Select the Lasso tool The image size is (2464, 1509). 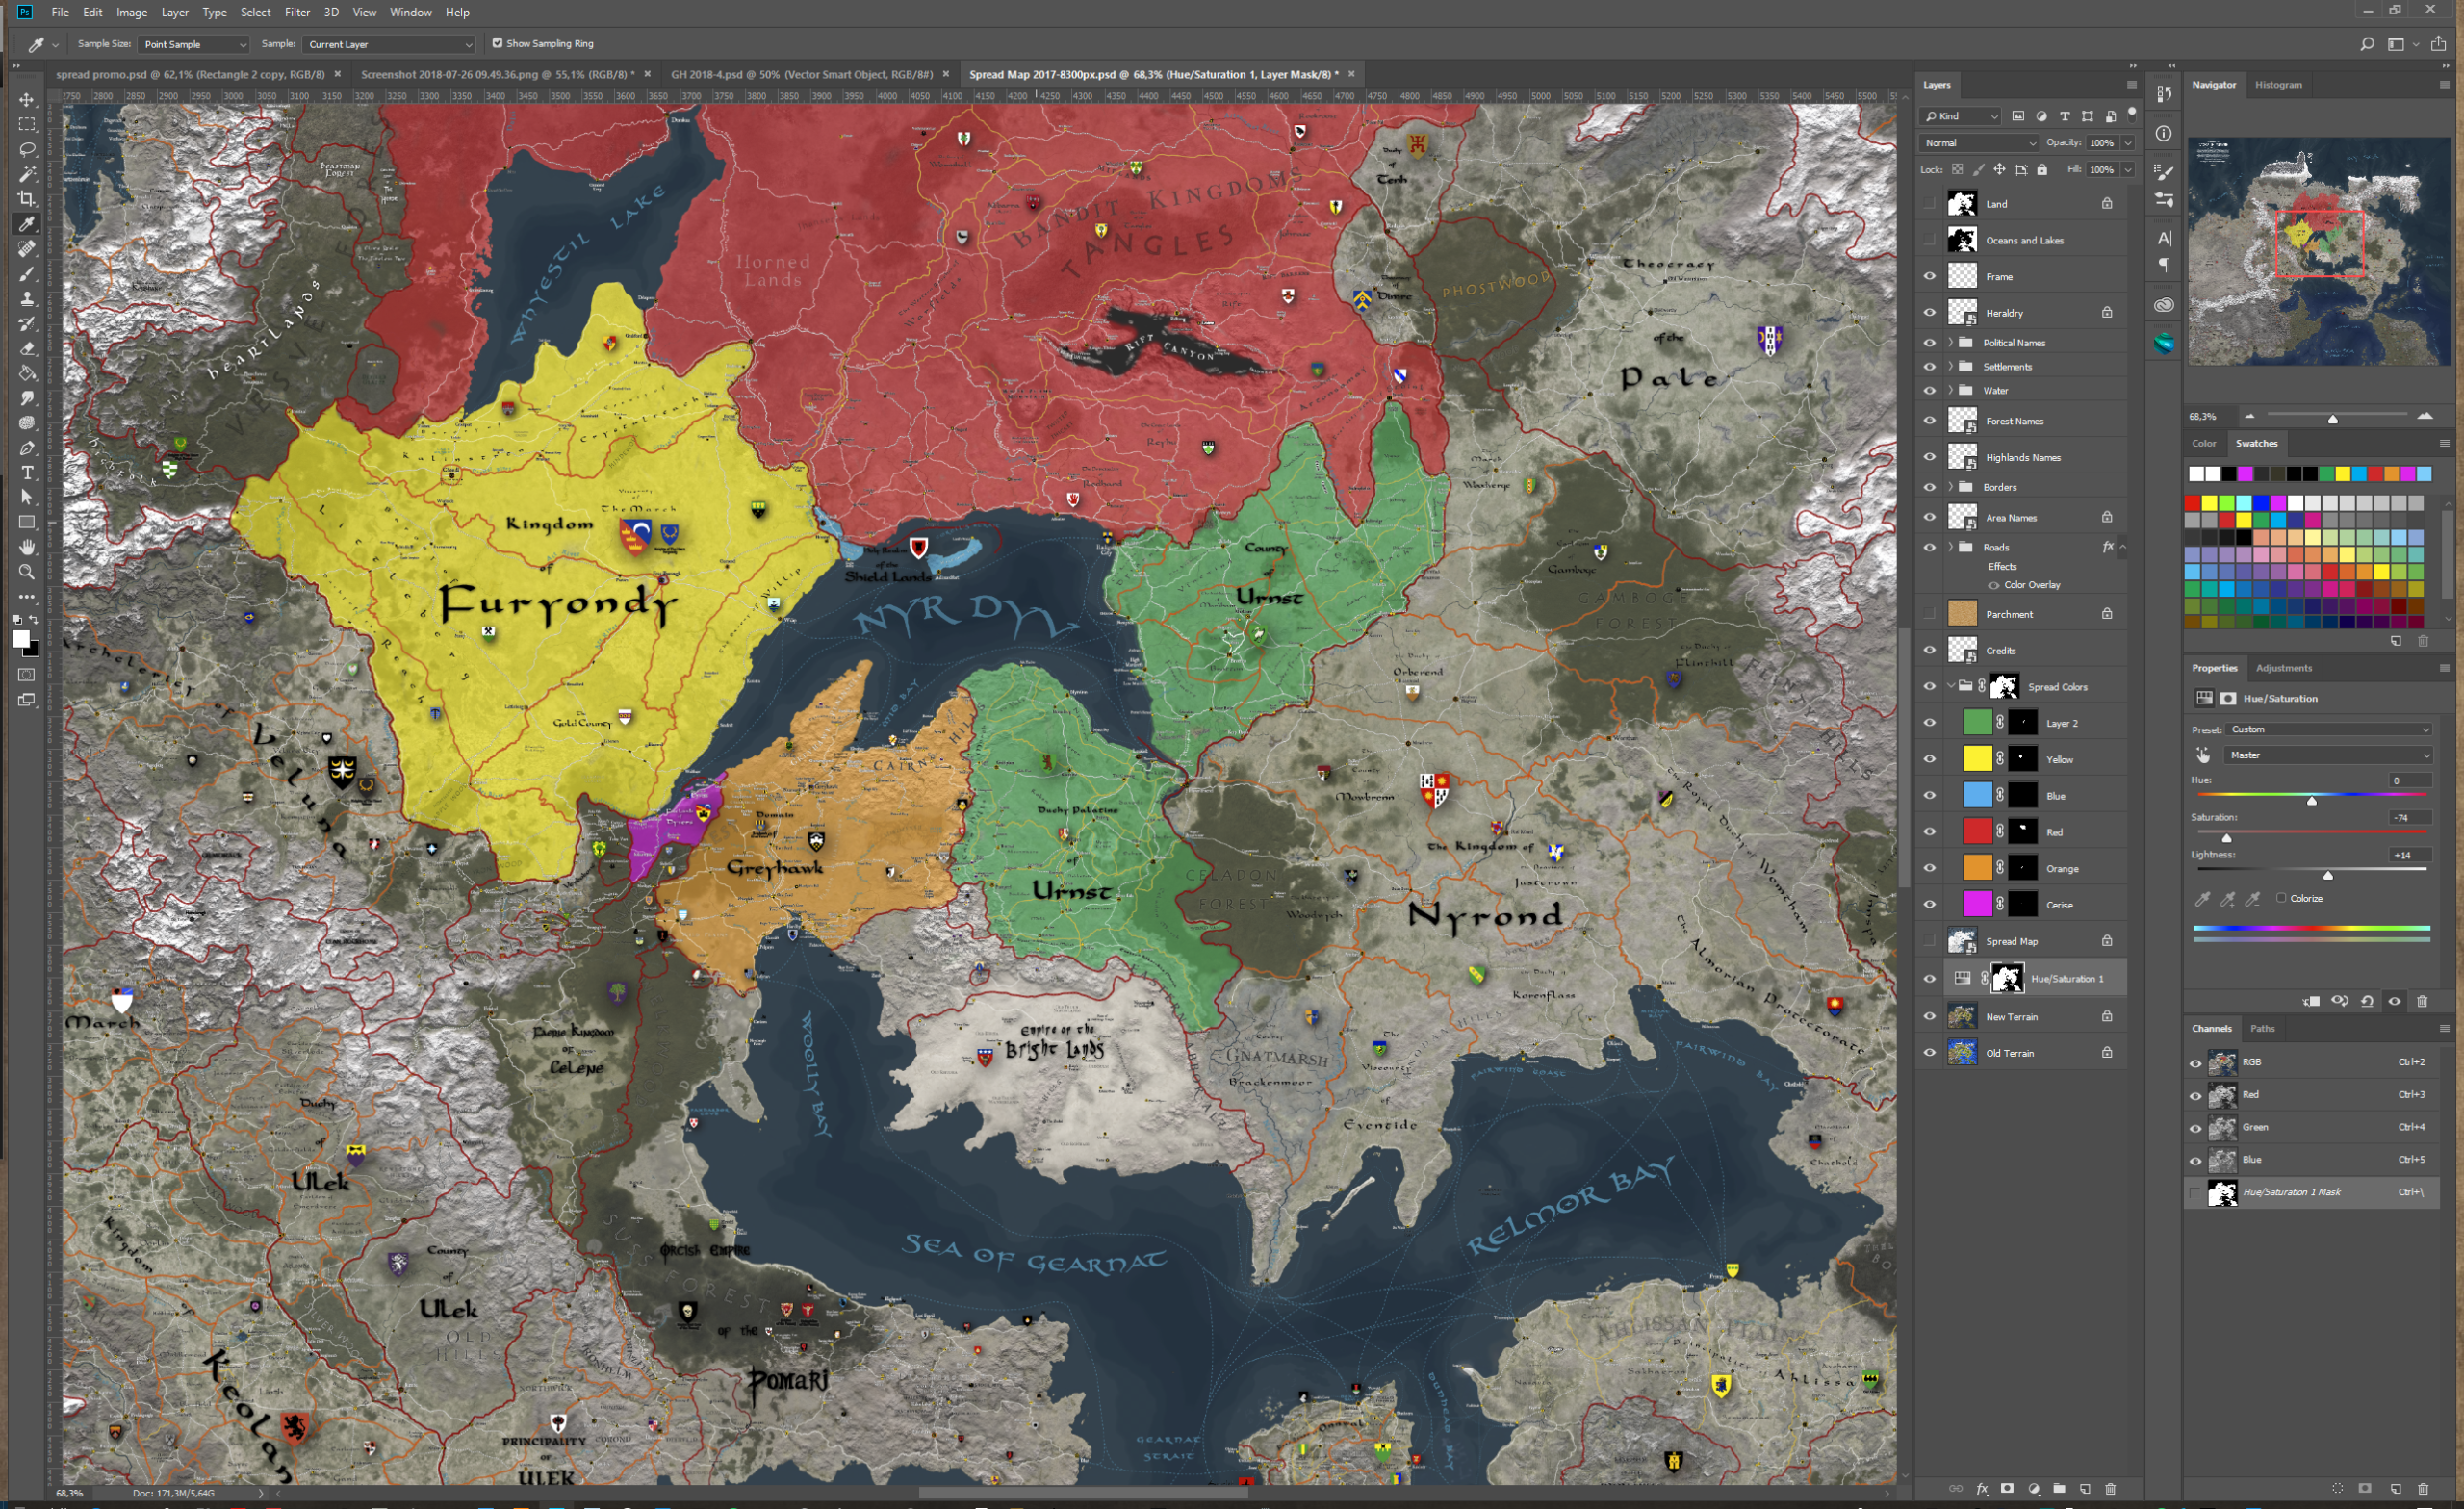click(27, 150)
